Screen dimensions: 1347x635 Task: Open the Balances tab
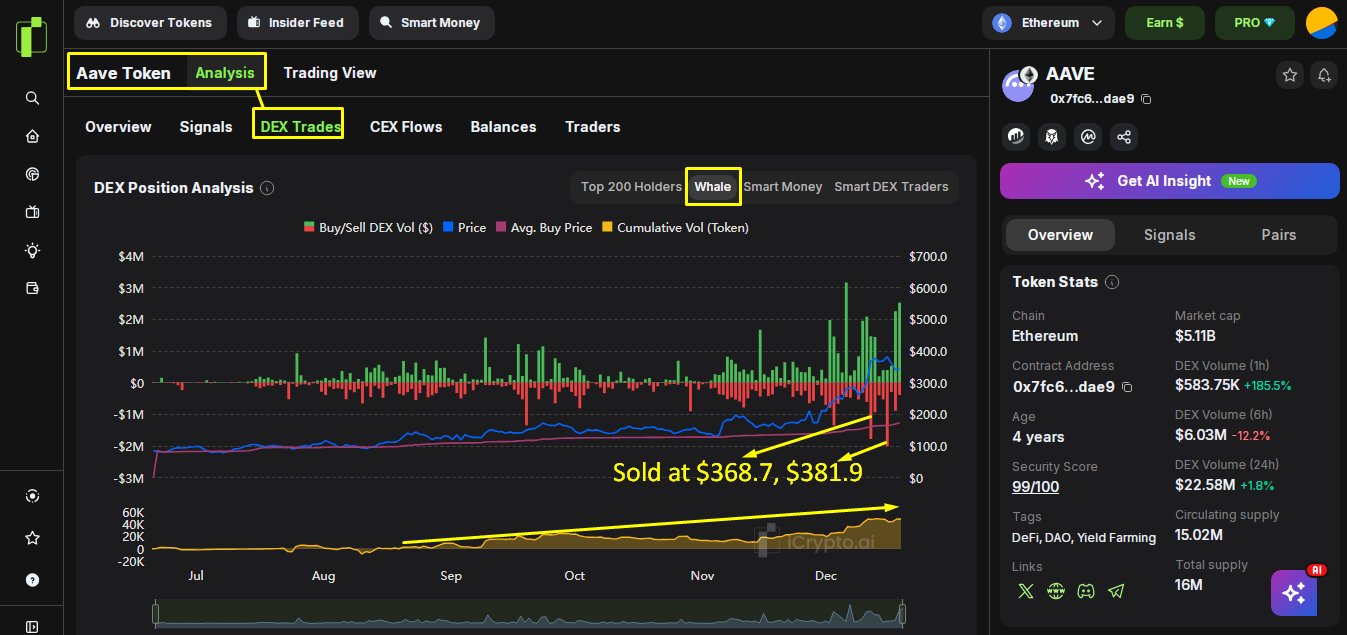(503, 127)
